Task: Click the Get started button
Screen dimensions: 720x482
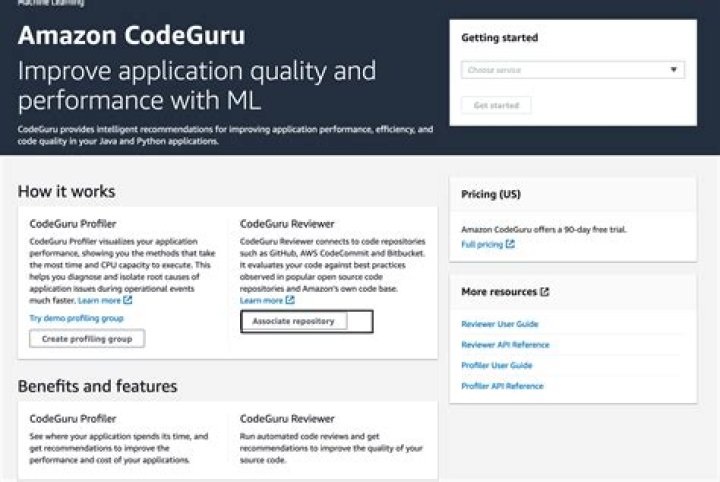Action: point(496,105)
